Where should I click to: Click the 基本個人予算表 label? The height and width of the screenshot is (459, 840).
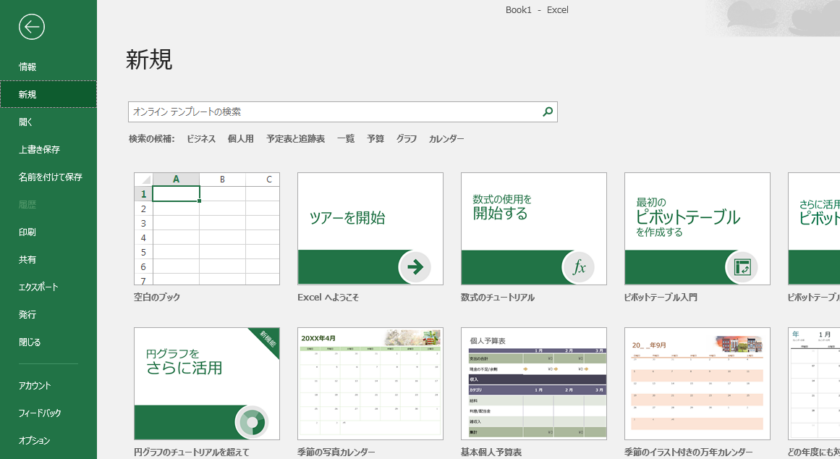pos(491,453)
